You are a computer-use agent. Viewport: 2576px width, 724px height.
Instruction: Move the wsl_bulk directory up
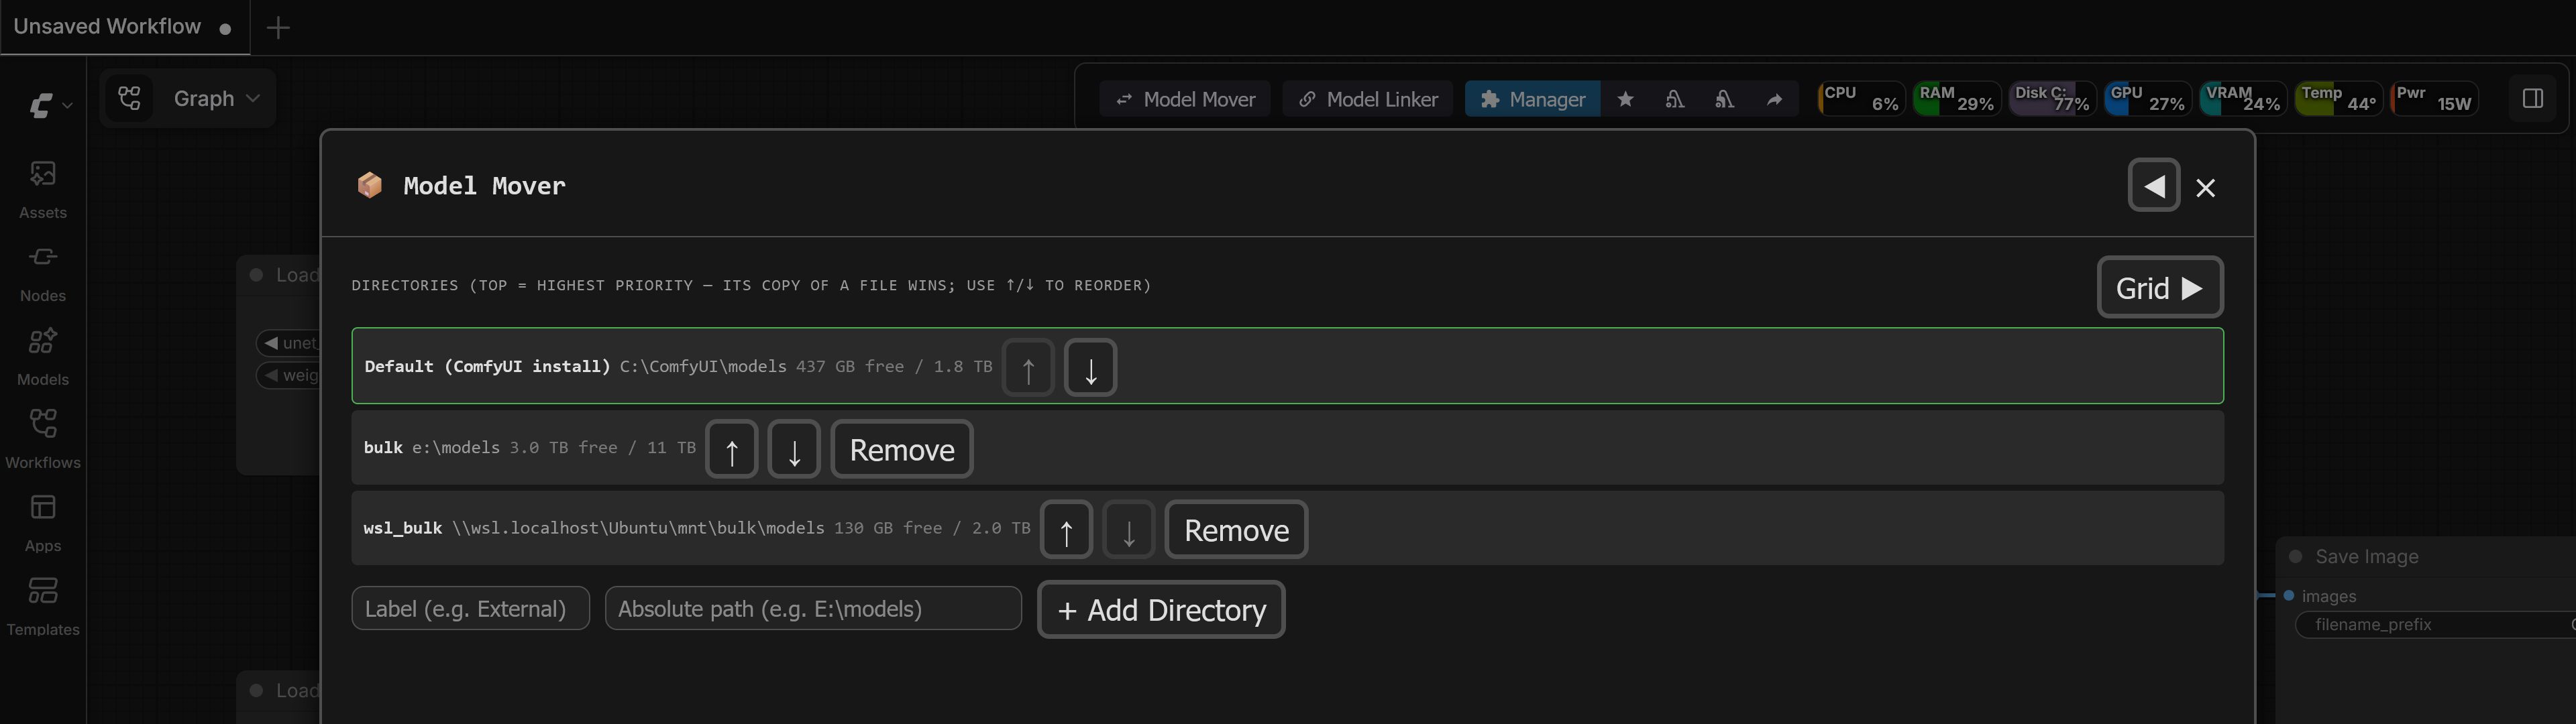pos(1066,530)
